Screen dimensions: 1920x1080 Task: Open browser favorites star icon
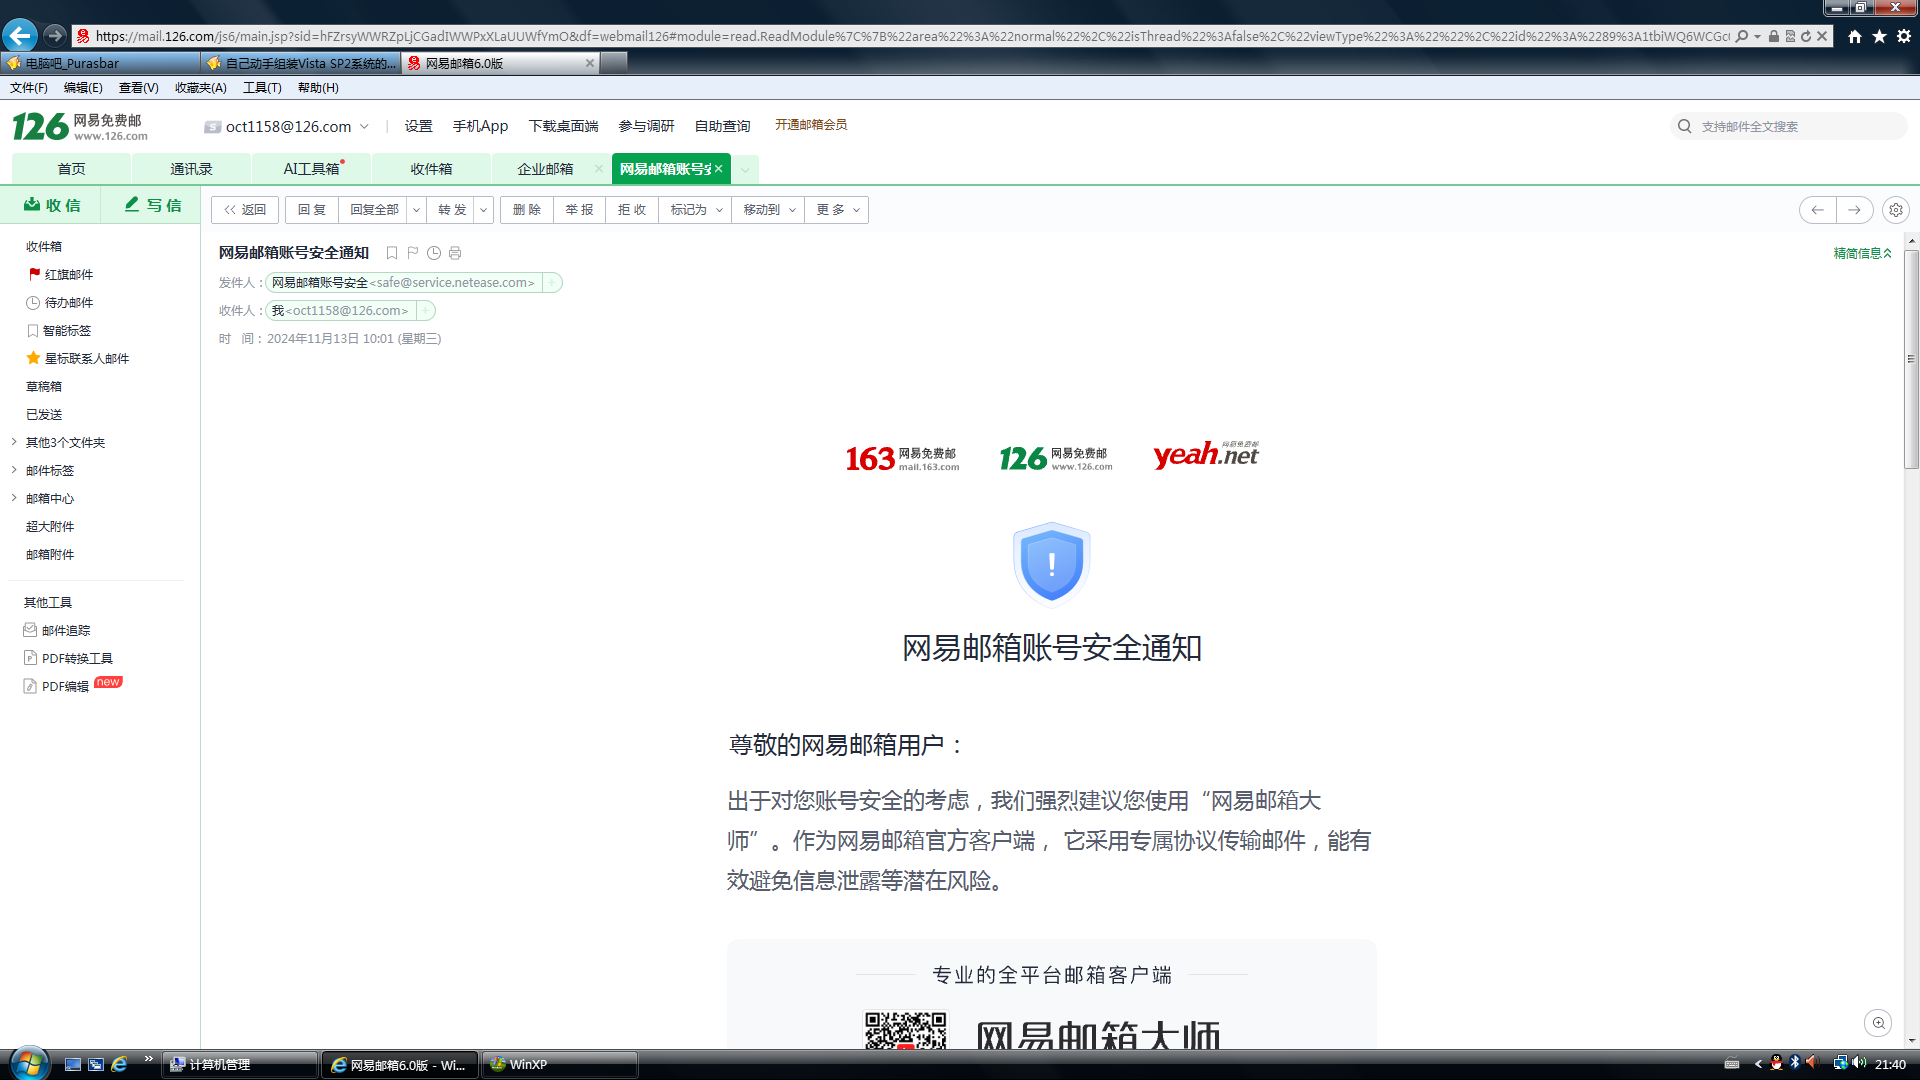[1879, 36]
